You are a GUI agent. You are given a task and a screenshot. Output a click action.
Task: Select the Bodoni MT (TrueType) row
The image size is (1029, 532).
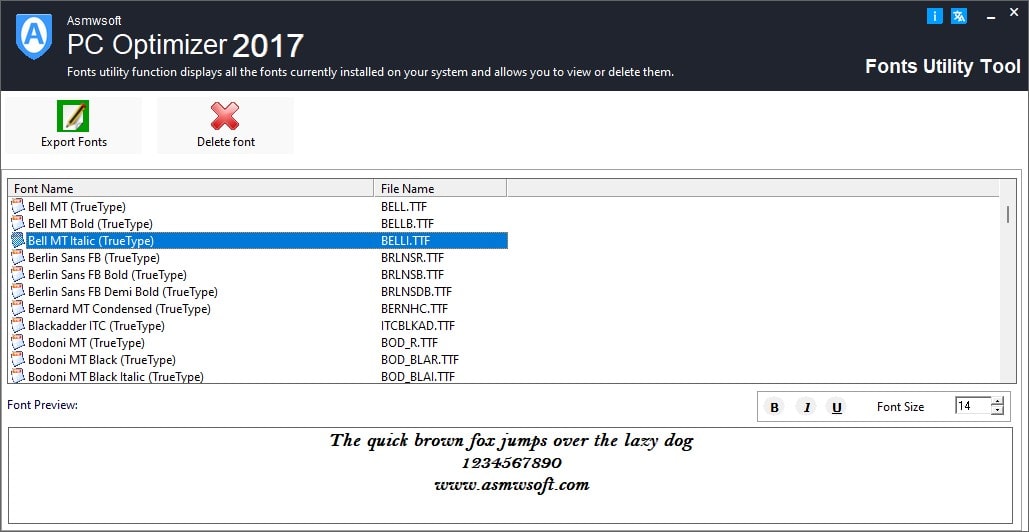pos(259,343)
